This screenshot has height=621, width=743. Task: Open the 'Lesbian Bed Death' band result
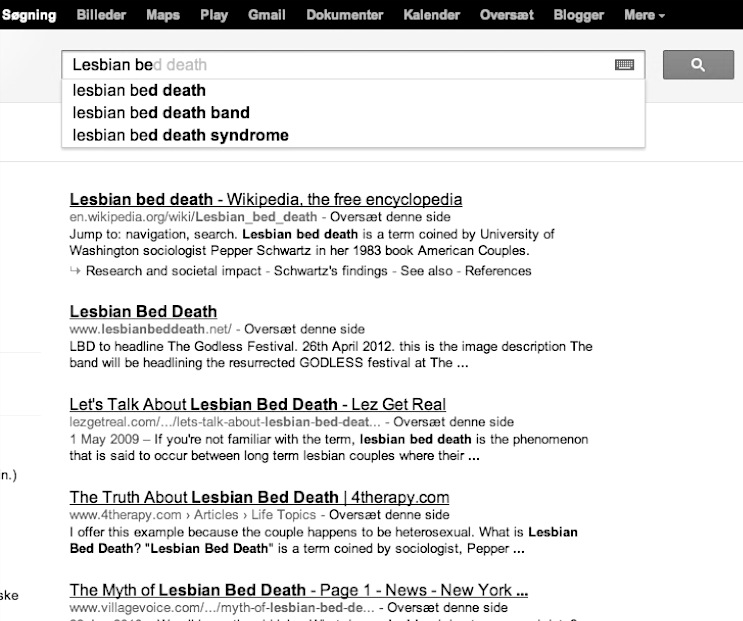click(143, 311)
